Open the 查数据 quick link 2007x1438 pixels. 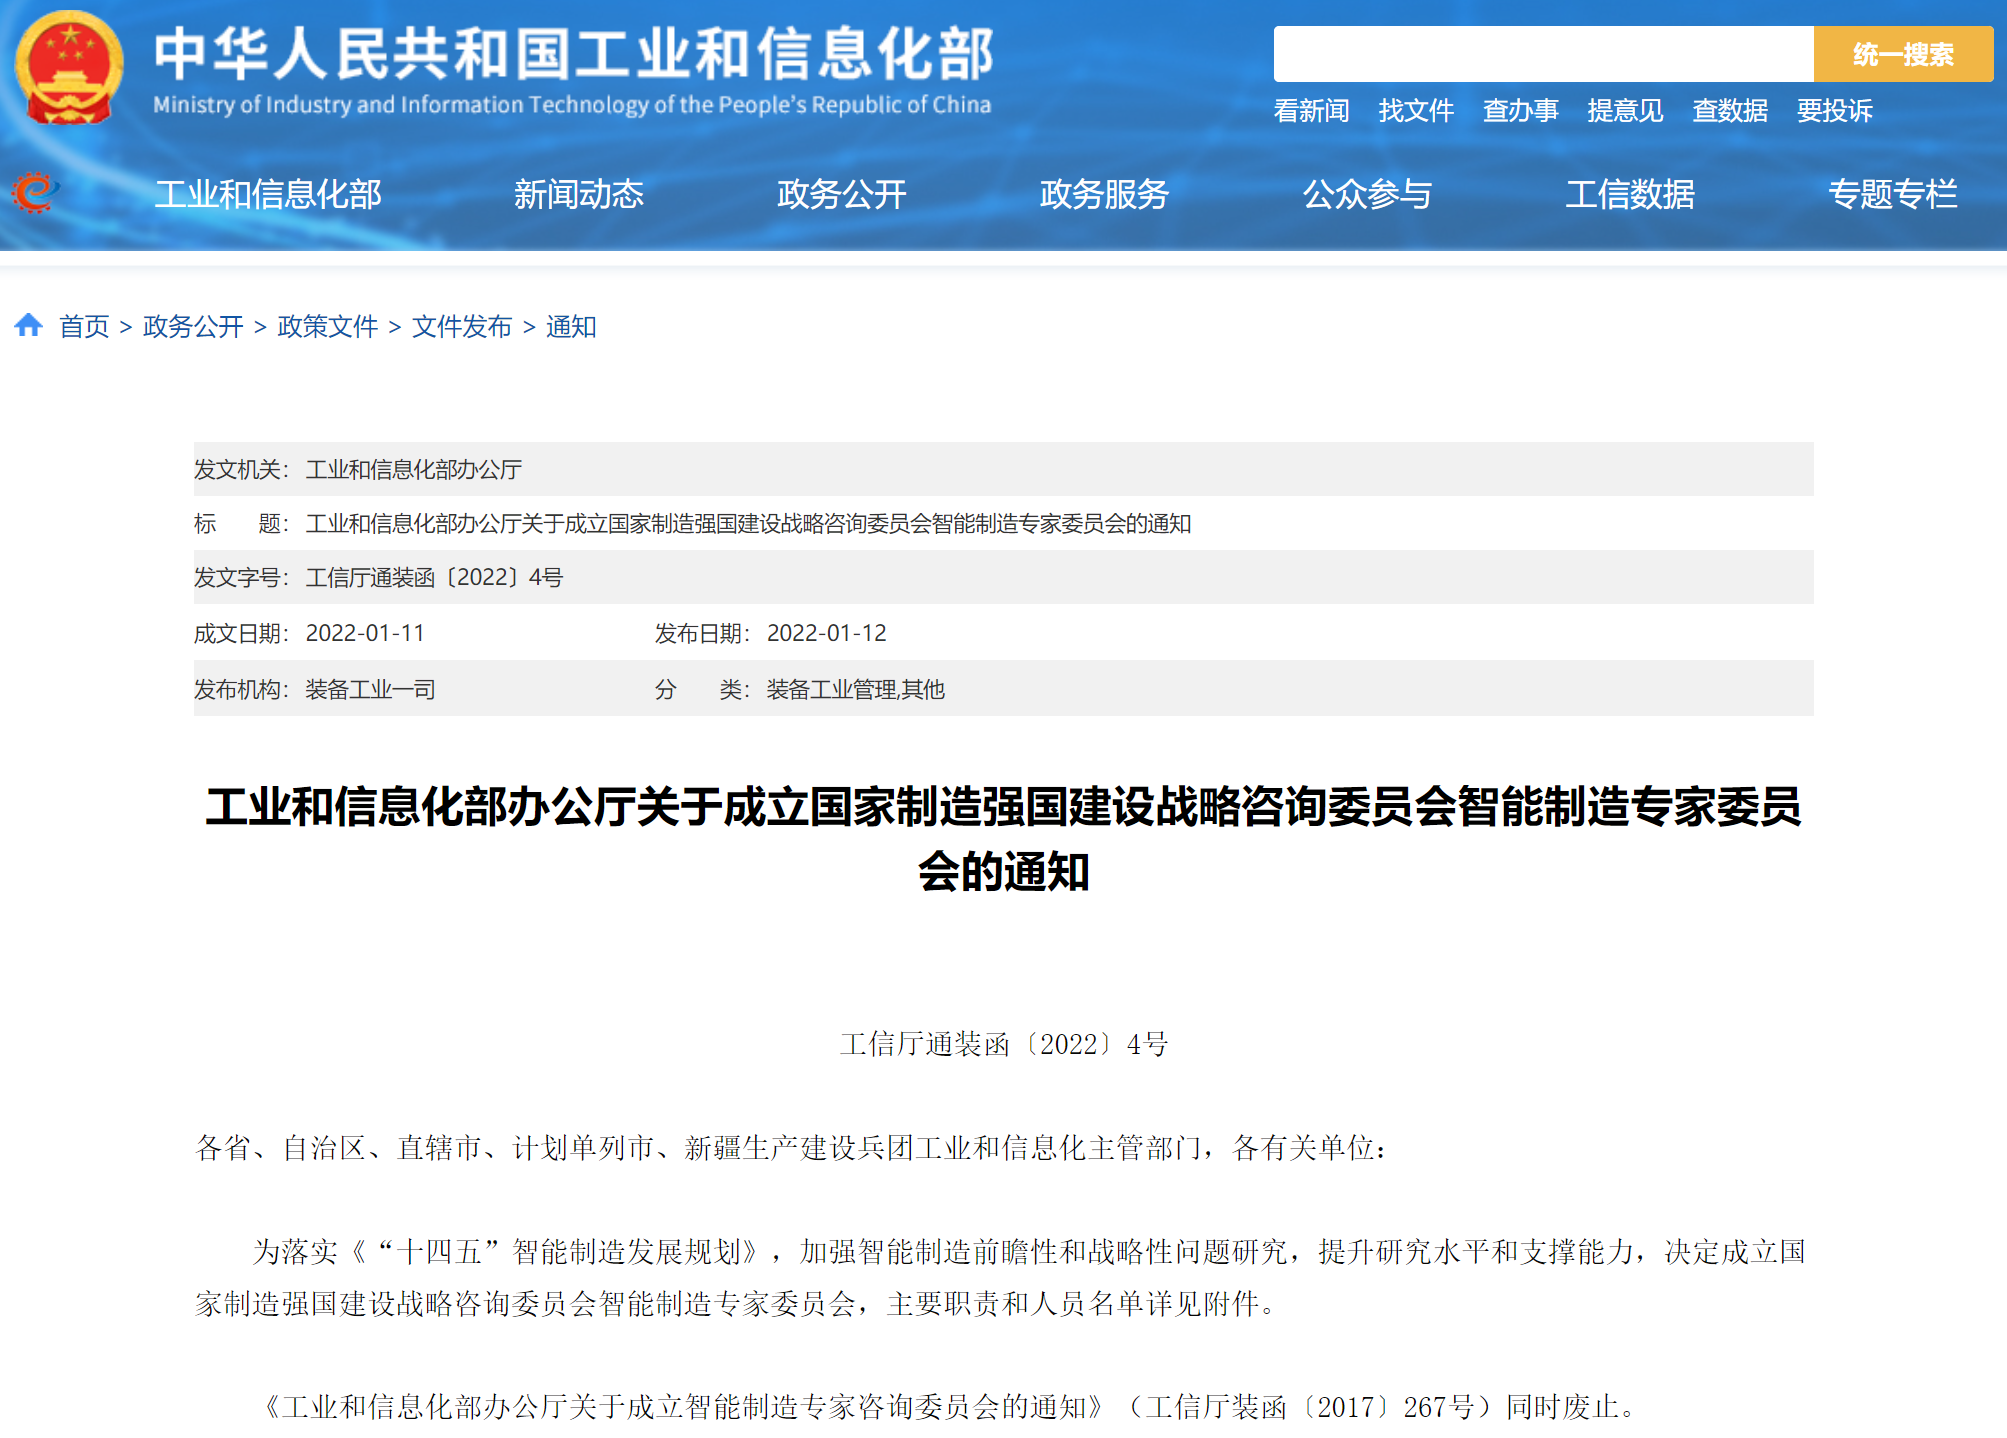point(1729,110)
